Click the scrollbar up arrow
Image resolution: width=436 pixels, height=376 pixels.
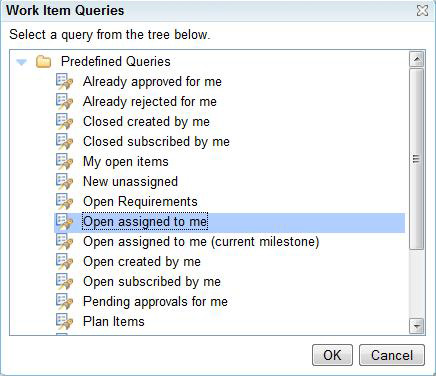[417, 60]
